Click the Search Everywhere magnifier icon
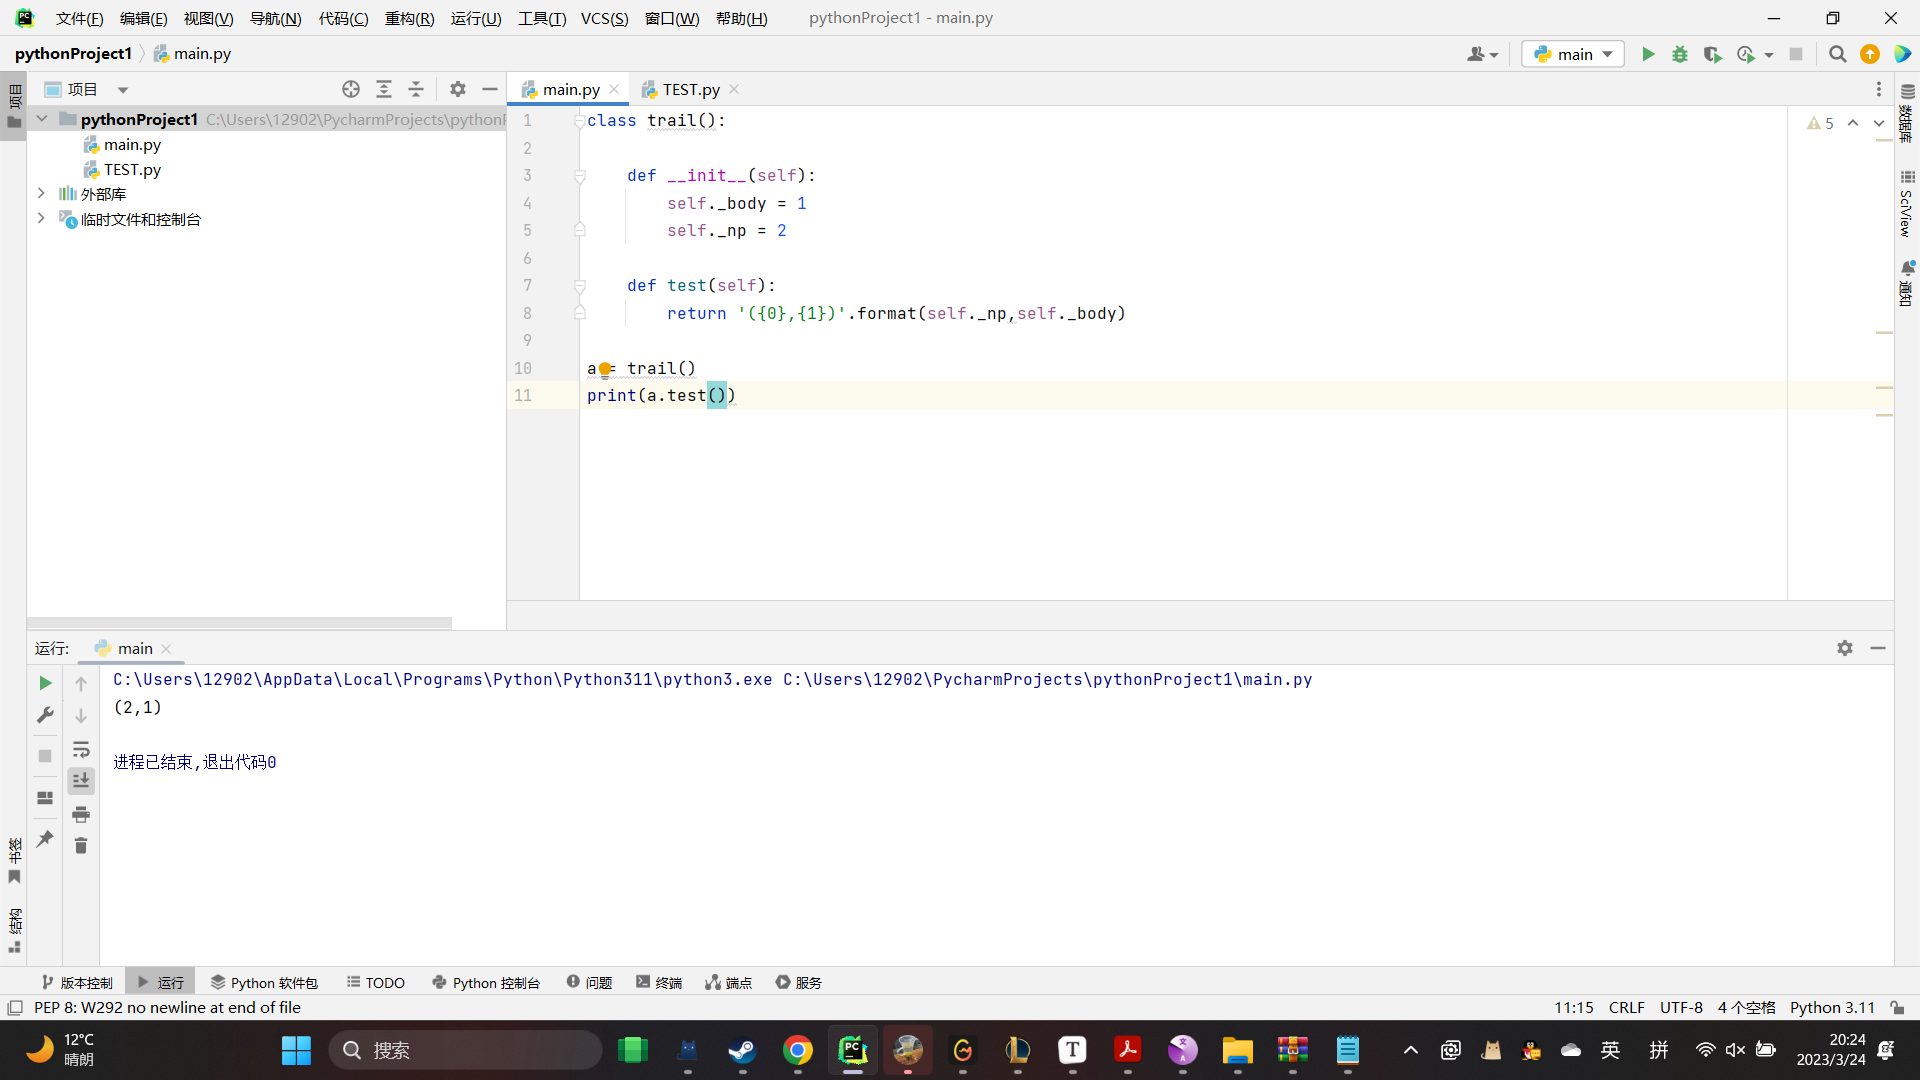 [1837, 54]
